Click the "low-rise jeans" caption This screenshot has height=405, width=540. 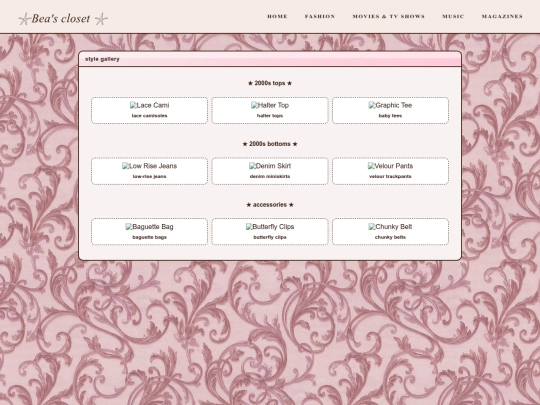coord(149,176)
